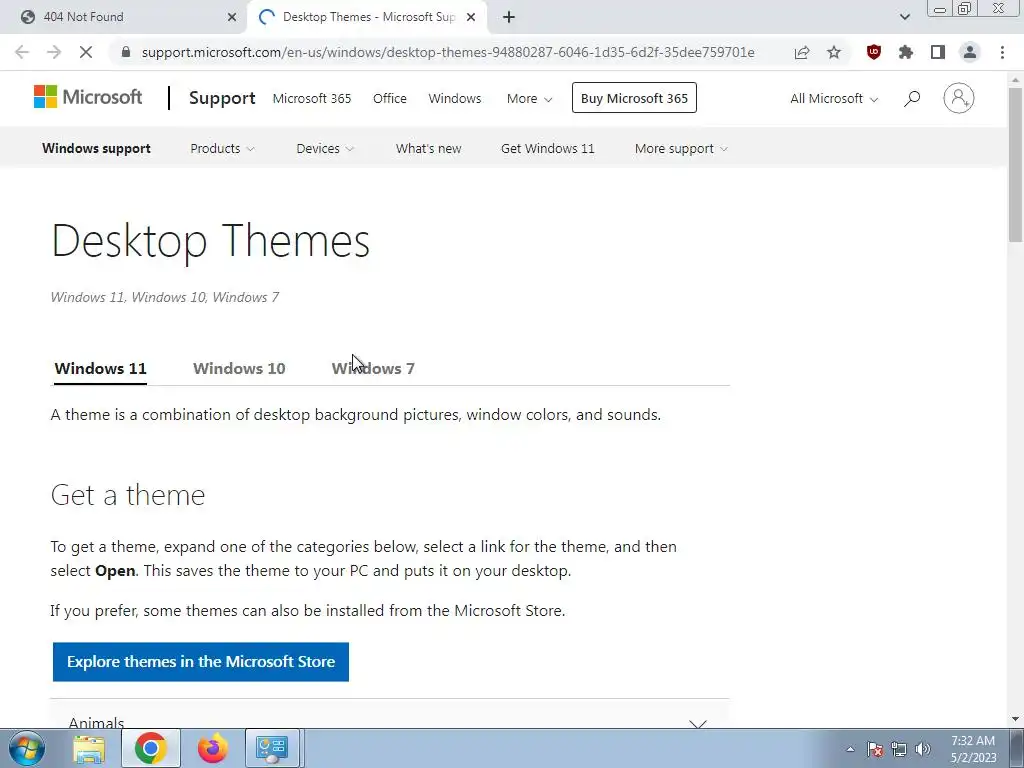Click the Microsoft logo
This screenshot has height=768, width=1024.
click(x=88, y=97)
